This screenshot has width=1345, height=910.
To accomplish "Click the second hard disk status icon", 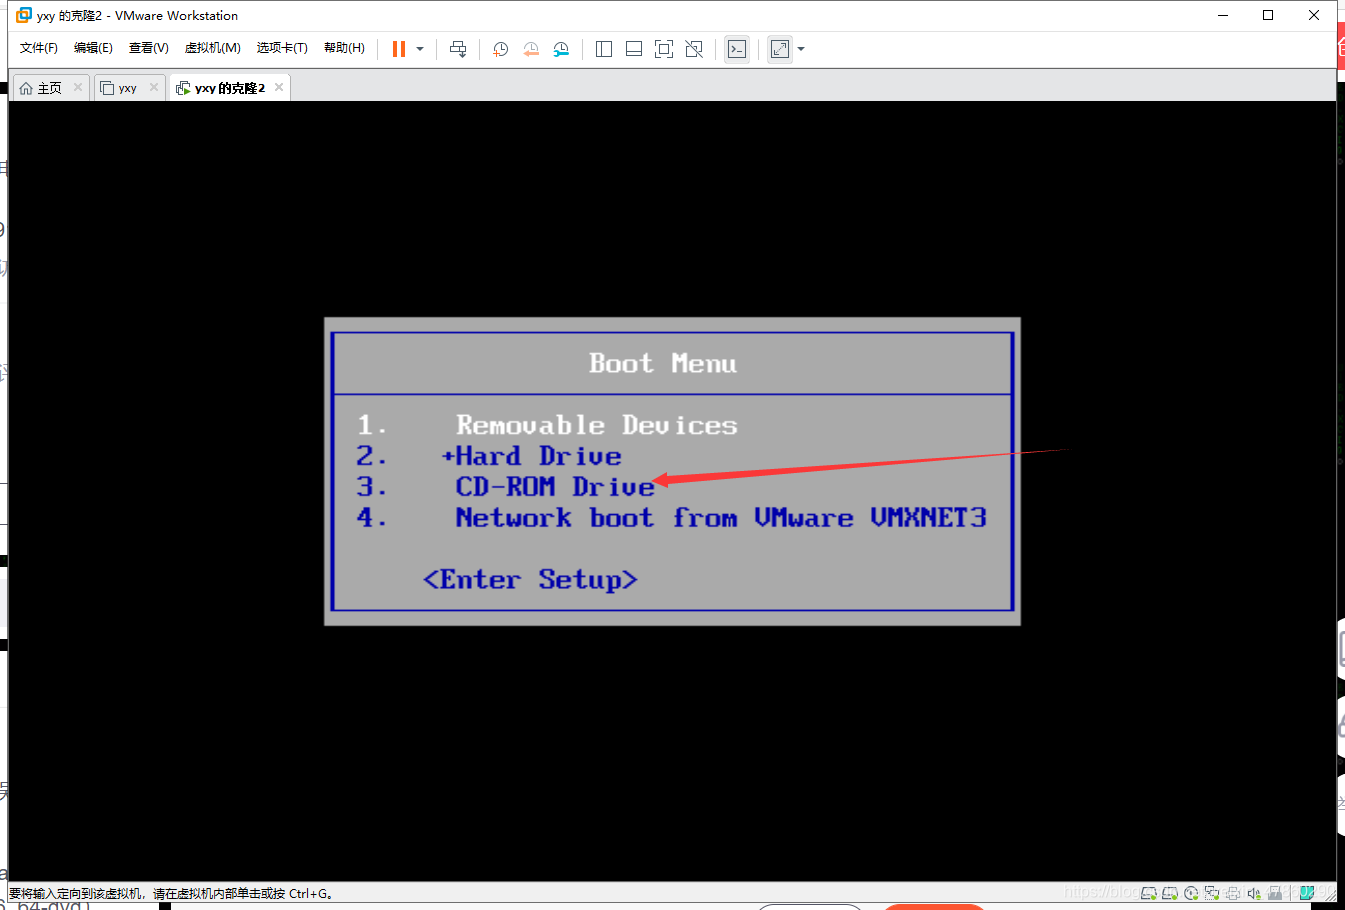I will pos(1170,893).
